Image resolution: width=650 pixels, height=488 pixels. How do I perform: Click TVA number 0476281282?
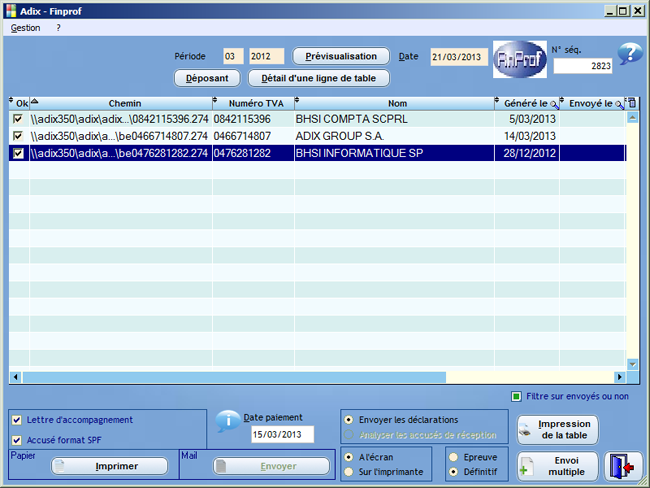(253, 153)
